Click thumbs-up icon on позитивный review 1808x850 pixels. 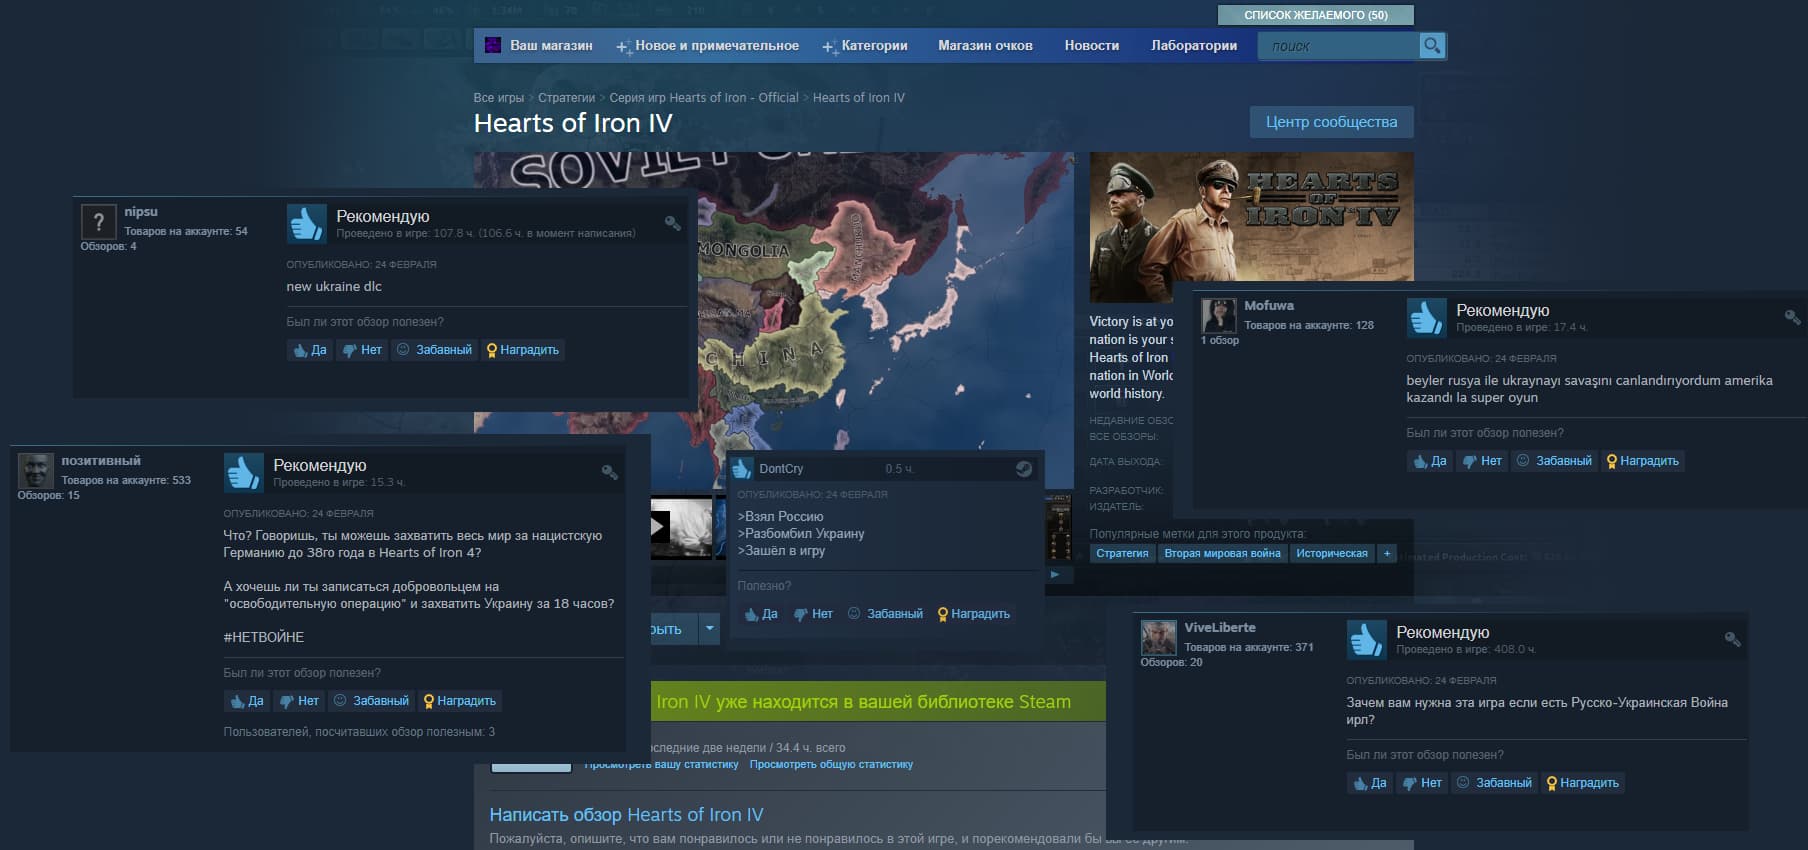coord(243,473)
